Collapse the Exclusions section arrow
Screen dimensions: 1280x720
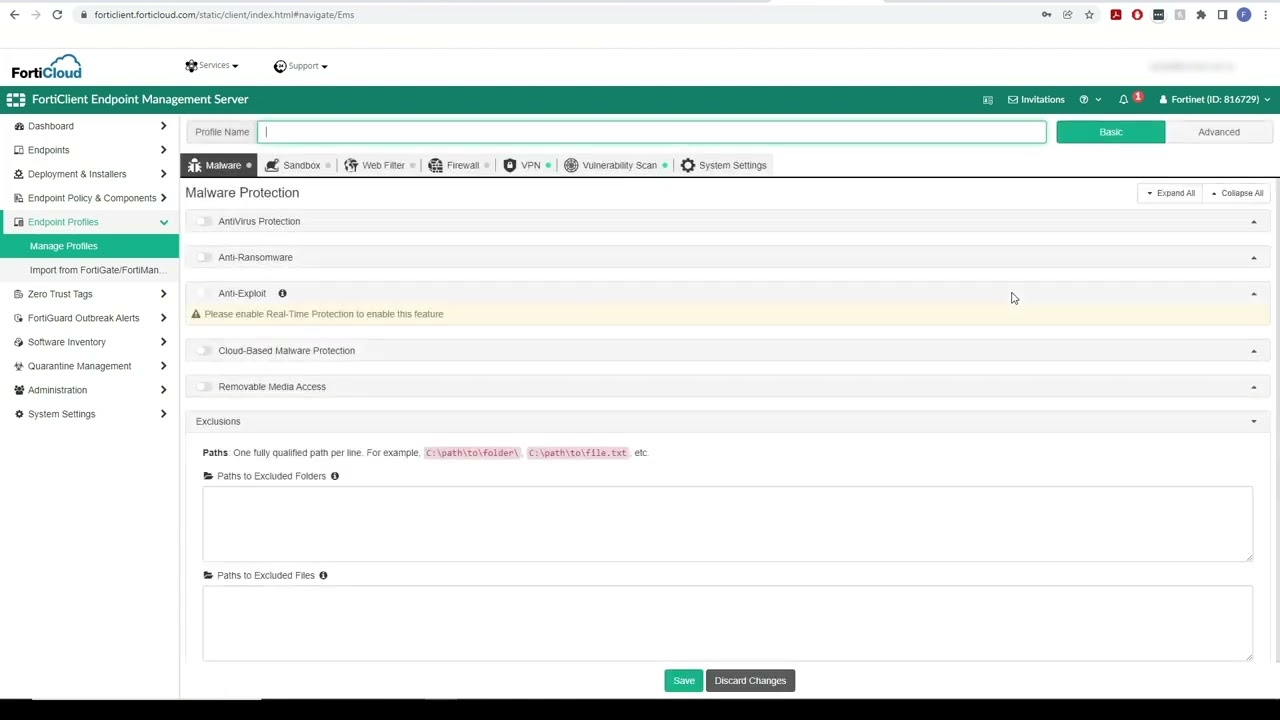[x=1254, y=422]
